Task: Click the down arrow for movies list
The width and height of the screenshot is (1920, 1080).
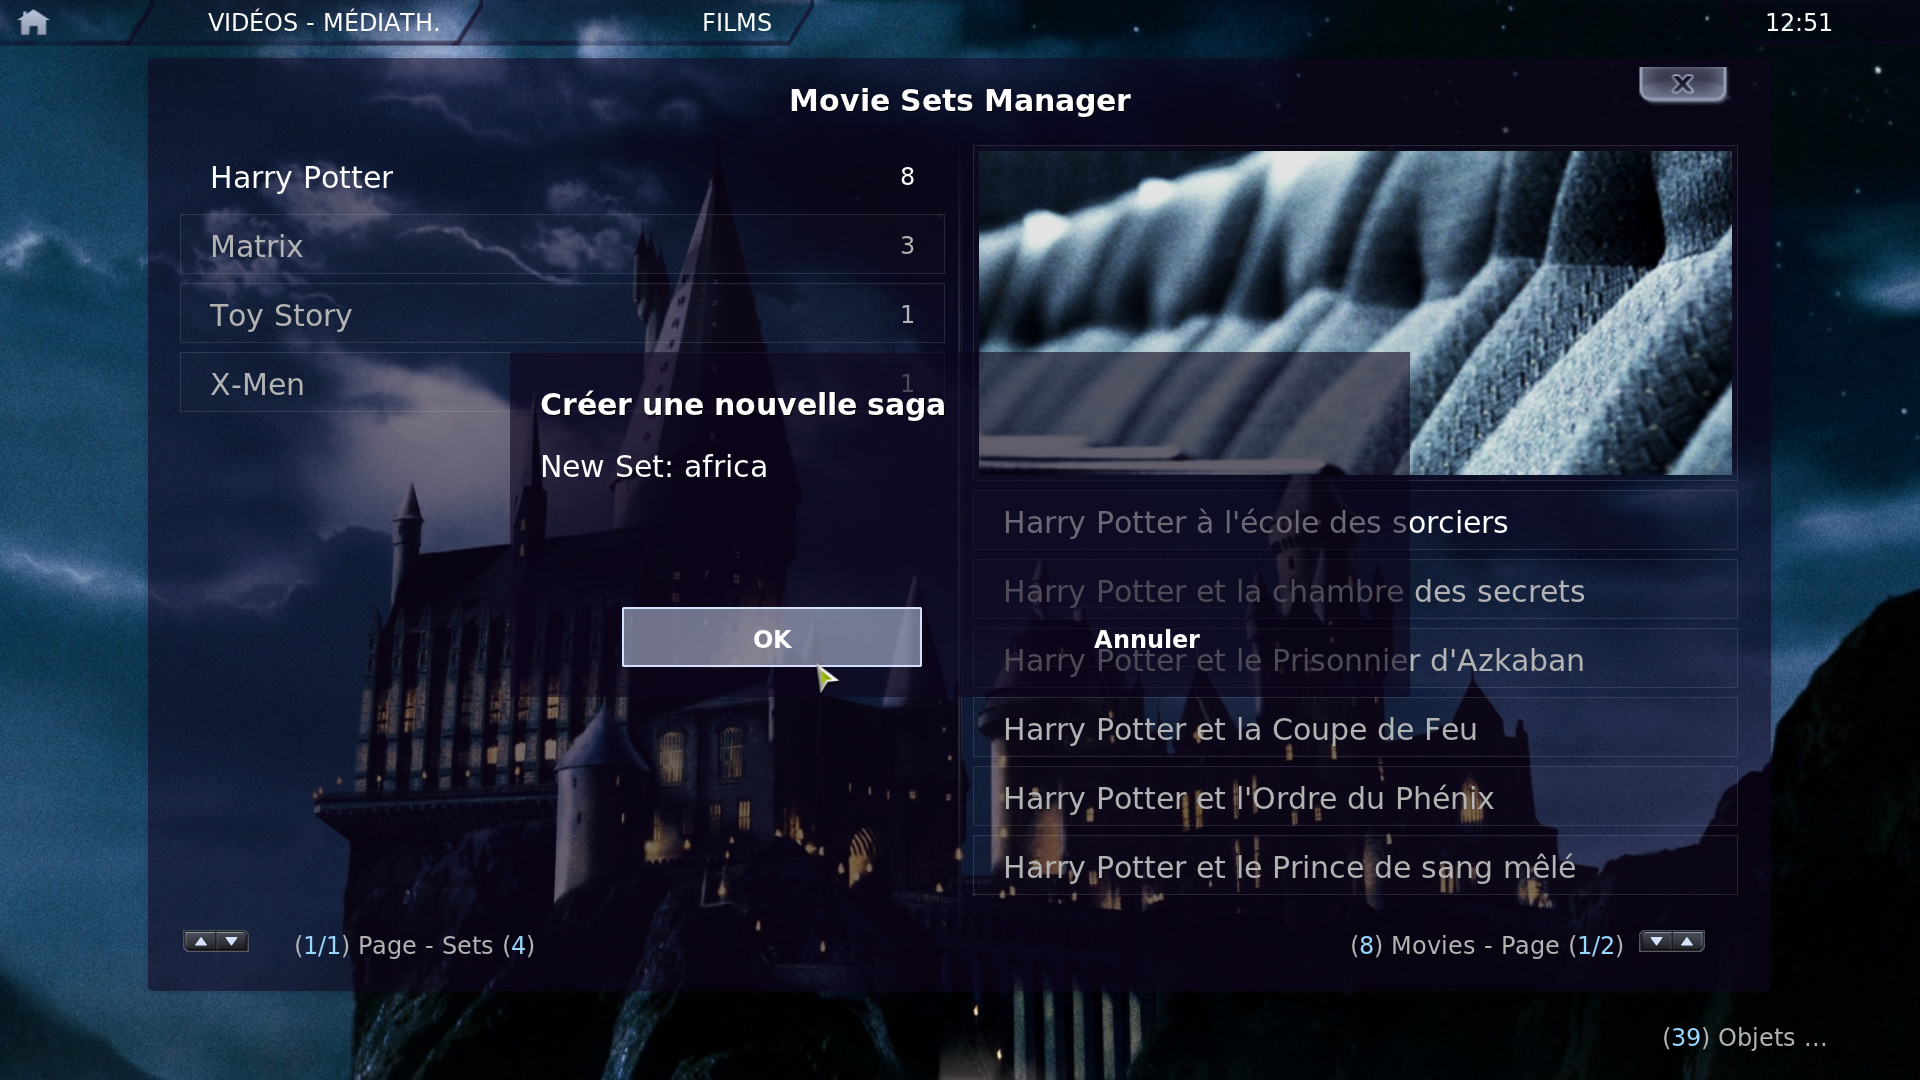Action: [x=1656, y=941]
